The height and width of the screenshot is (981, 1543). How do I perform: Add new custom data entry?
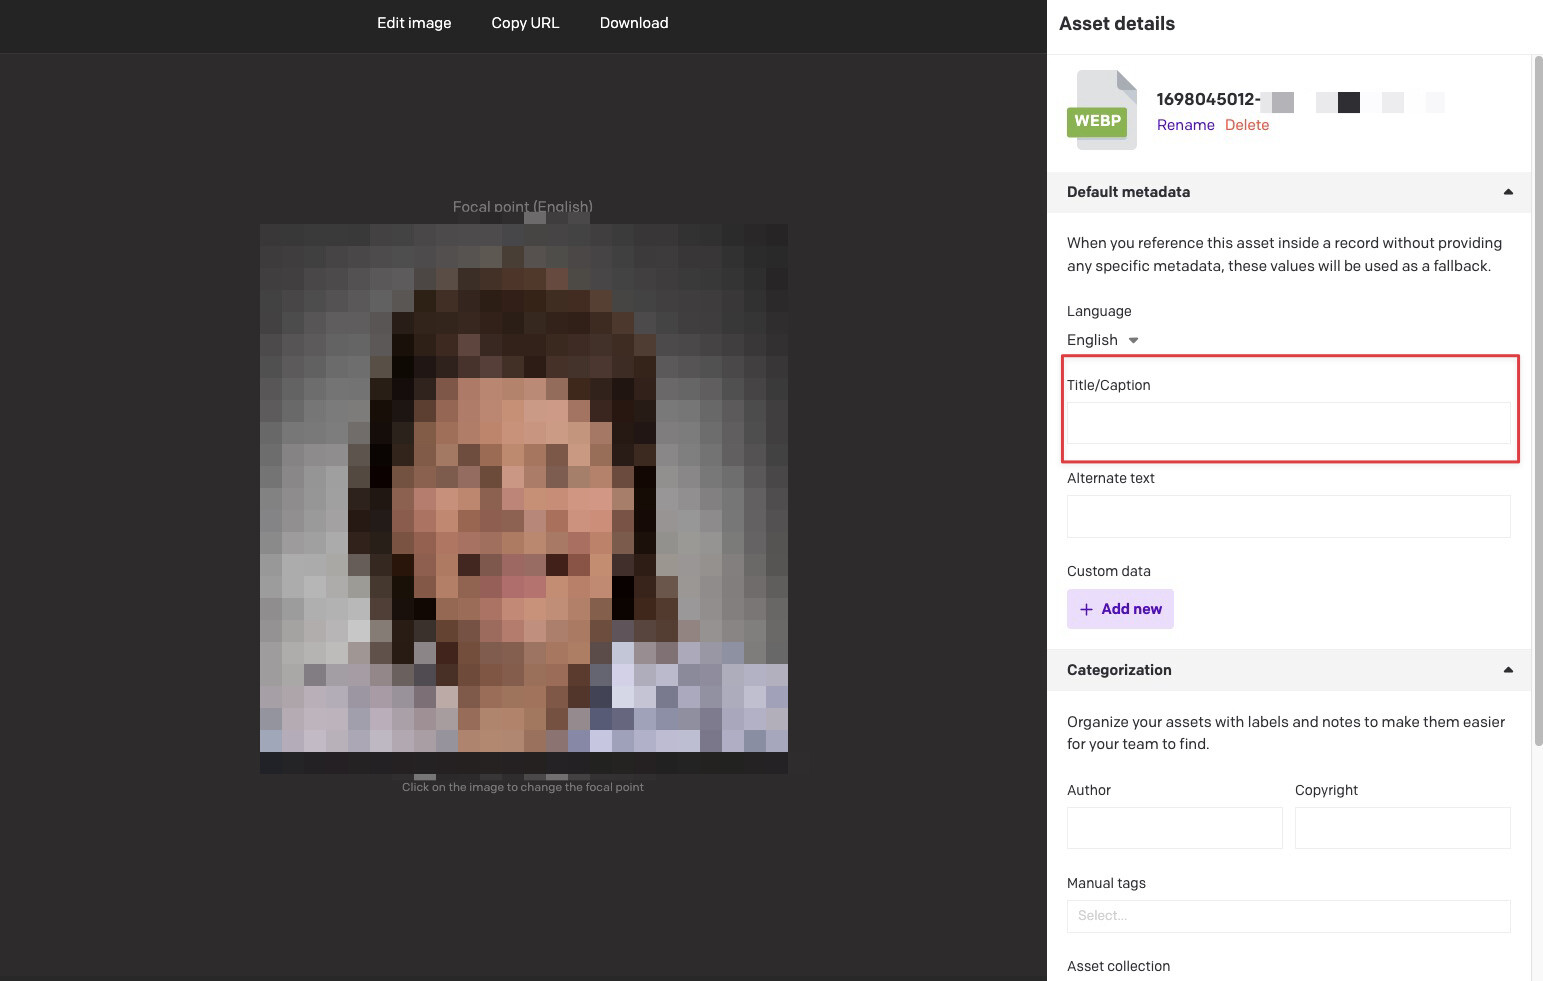[1120, 609]
